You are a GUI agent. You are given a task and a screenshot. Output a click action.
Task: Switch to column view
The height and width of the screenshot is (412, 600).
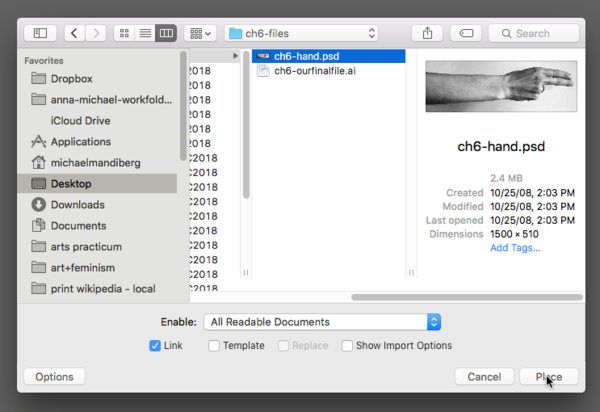click(x=166, y=33)
